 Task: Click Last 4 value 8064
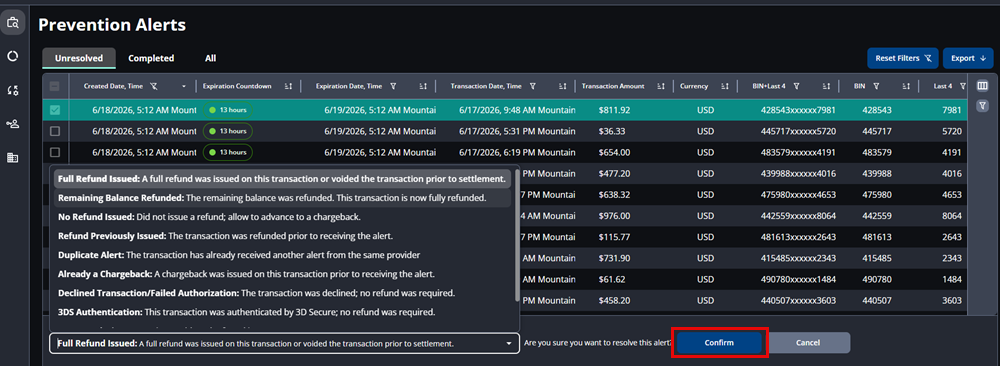951,216
